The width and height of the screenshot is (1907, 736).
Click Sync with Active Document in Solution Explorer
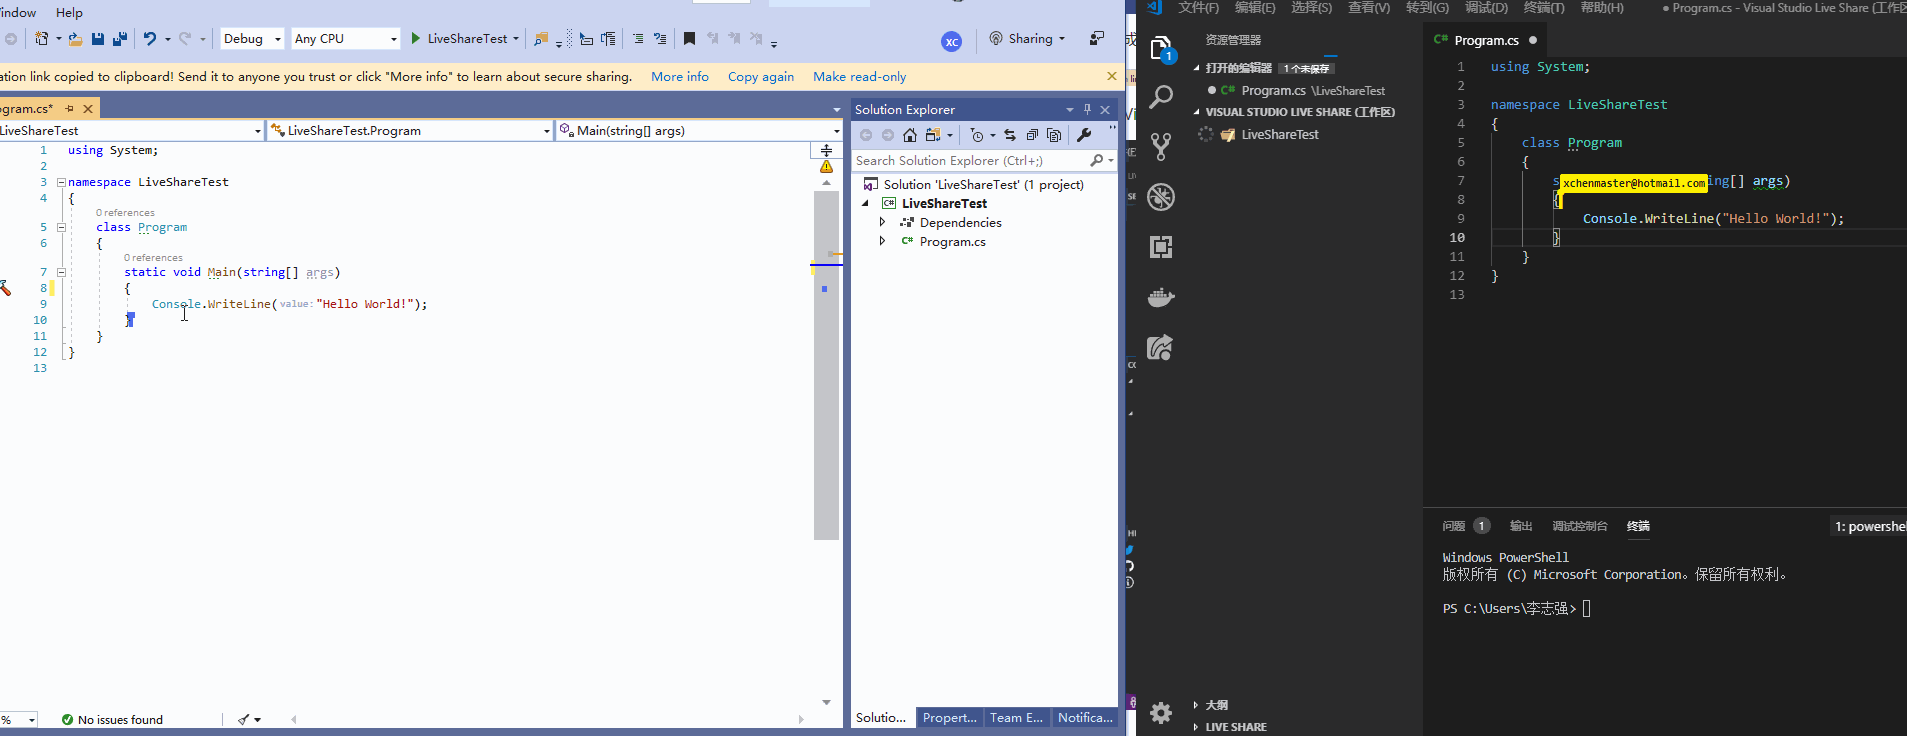coord(1010,135)
